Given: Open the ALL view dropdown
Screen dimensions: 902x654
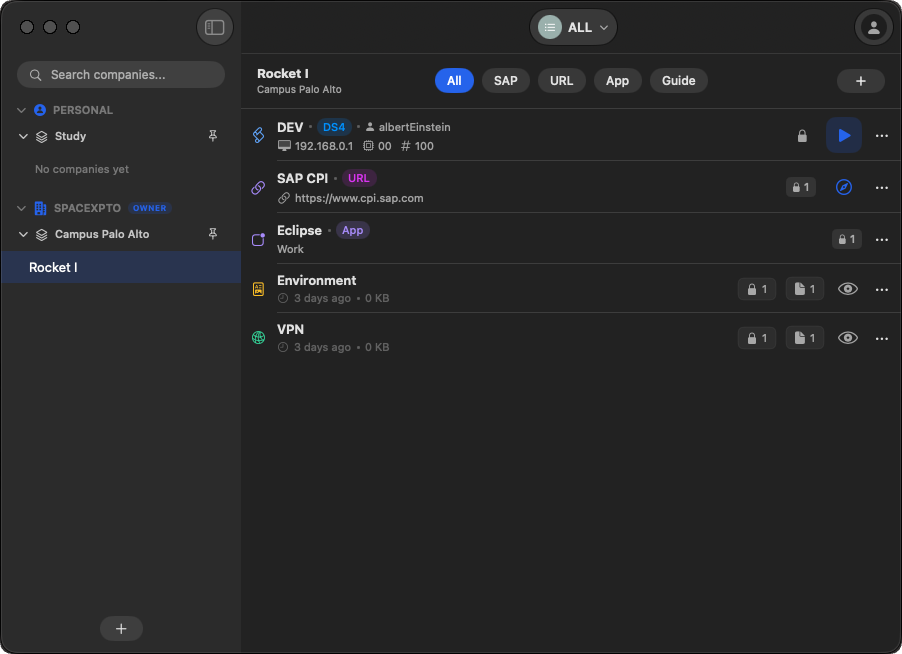Looking at the screenshot, I should click(x=573, y=27).
